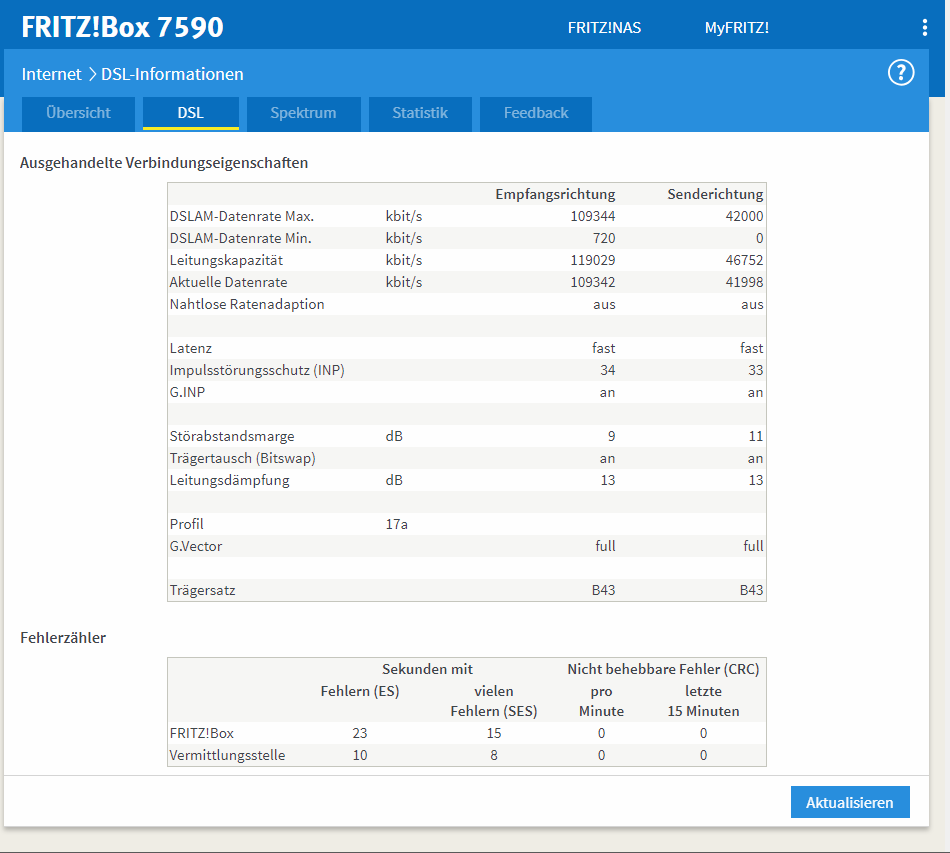950x853 pixels.
Task: Select the Störabstandsmarge label
Action: click(x=232, y=436)
